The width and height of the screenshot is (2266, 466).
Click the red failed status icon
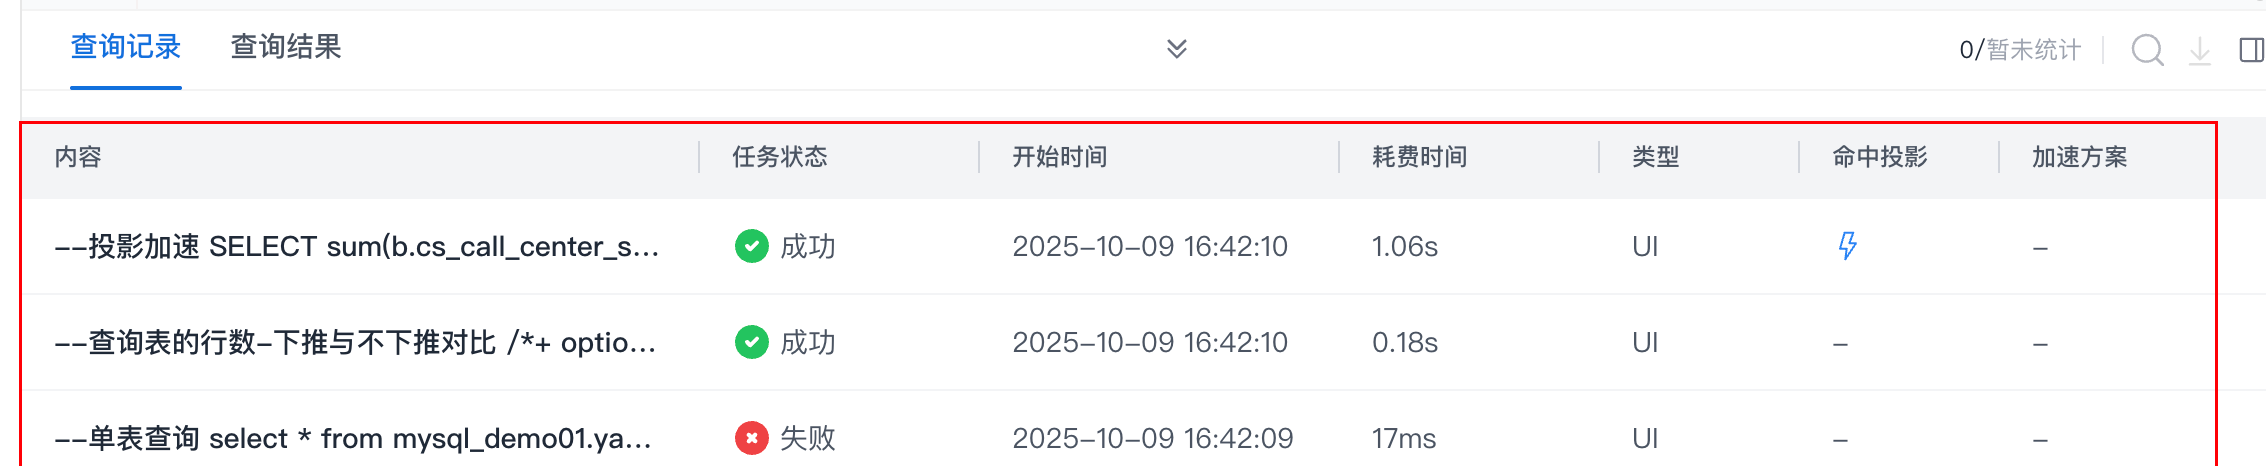pyautogui.click(x=751, y=438)
